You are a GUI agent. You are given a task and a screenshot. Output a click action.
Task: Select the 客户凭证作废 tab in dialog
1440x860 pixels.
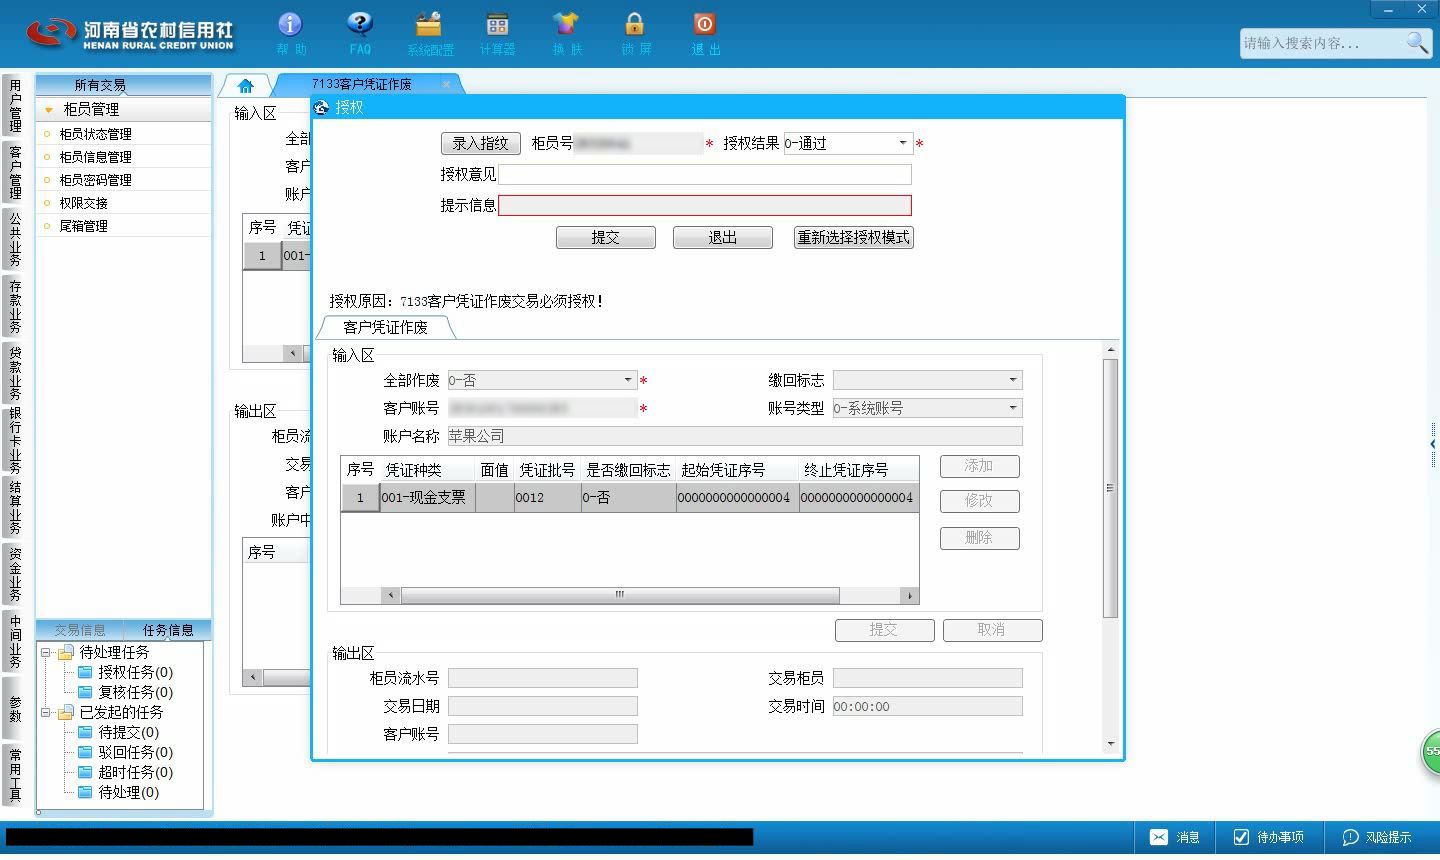click(x=385, y=327)
